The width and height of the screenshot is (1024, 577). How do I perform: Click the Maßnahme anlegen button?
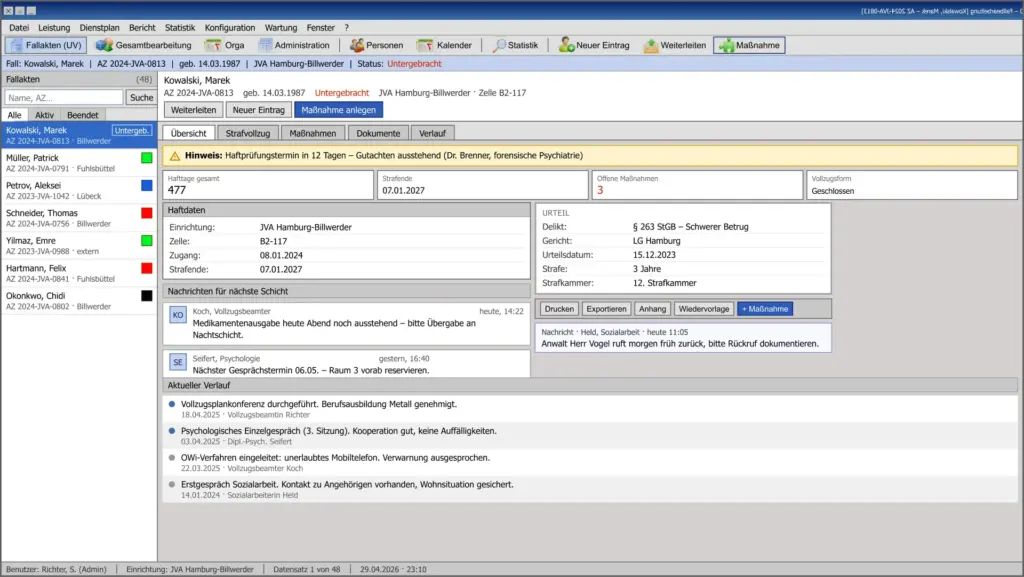coord(338,110)
